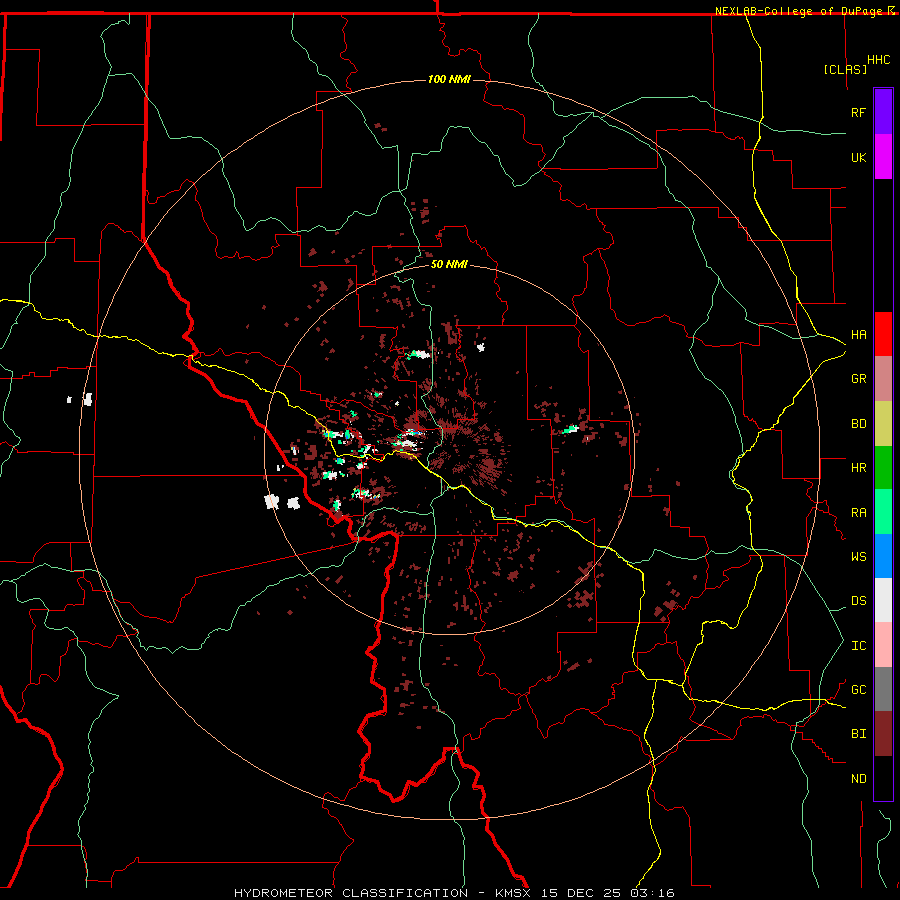Click the NEXLAB-College of DuPage credit text

pyautogui.click(x=800, y=11)
